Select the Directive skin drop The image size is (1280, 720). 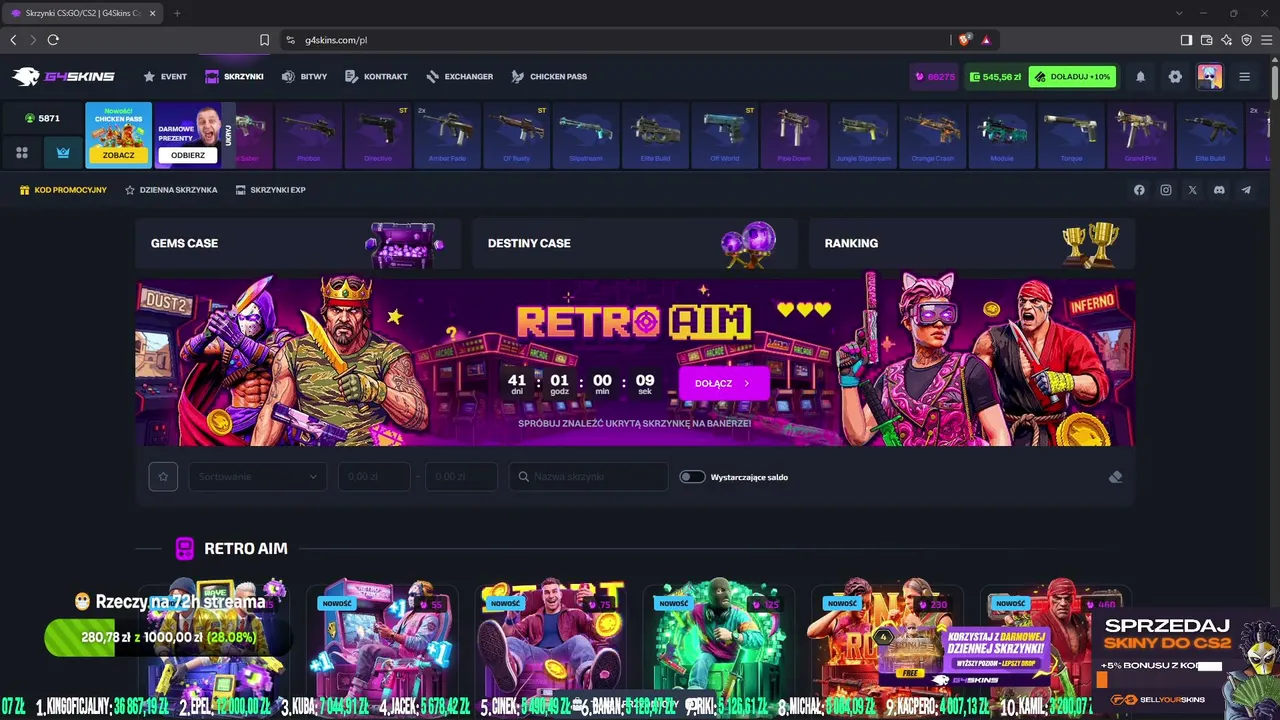(x=378, y=135)
